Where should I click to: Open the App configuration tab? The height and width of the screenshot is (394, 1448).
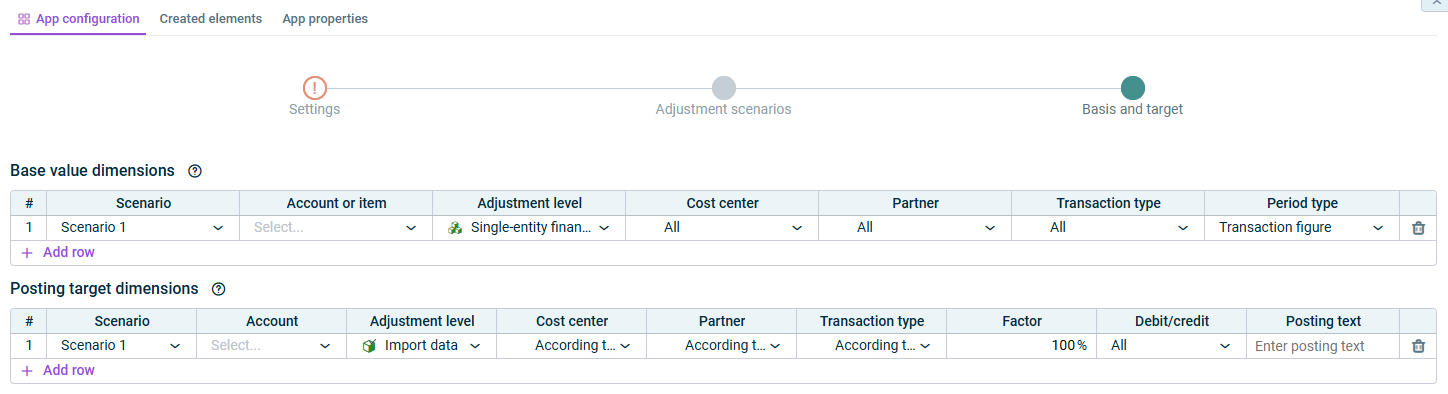click(x=78, y=18)
